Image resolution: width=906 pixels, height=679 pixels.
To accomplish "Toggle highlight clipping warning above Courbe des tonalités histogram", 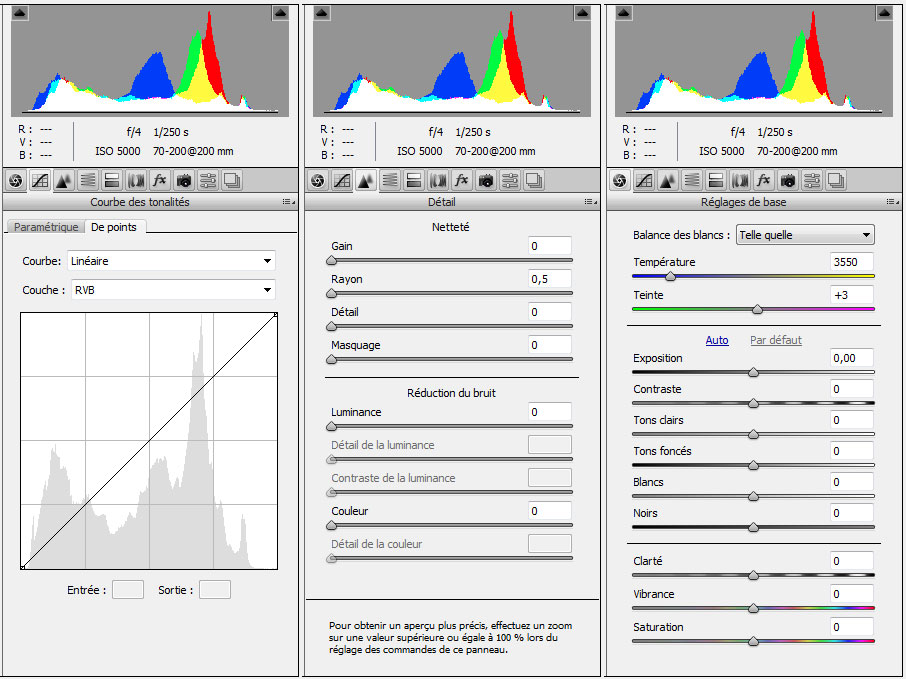I will pyautogui.click(x=280, y=13).
